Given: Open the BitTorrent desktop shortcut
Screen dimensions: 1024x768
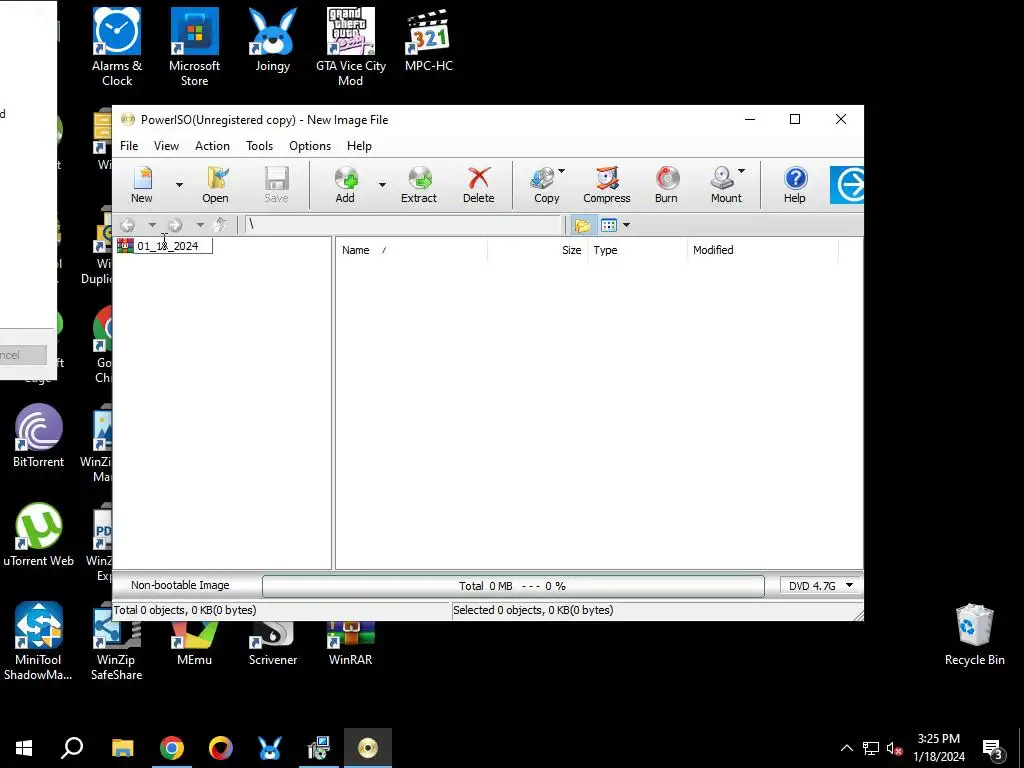Looking at the screenshot, I should point(39,436).
